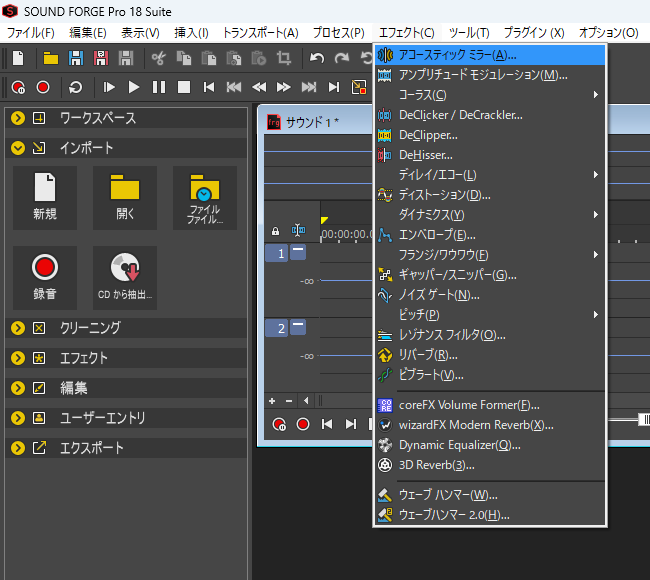Screen dimensions: 650x580
Task: Click the 新規 (New) import tile
Action: point(45,198)
